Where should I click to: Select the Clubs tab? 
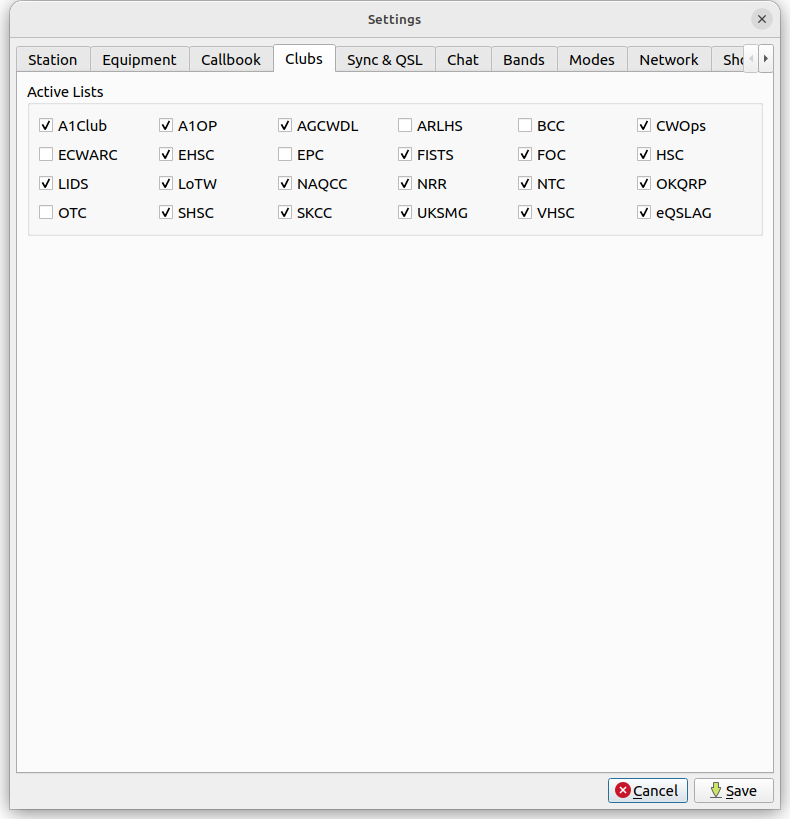click(x=304, y=58)
